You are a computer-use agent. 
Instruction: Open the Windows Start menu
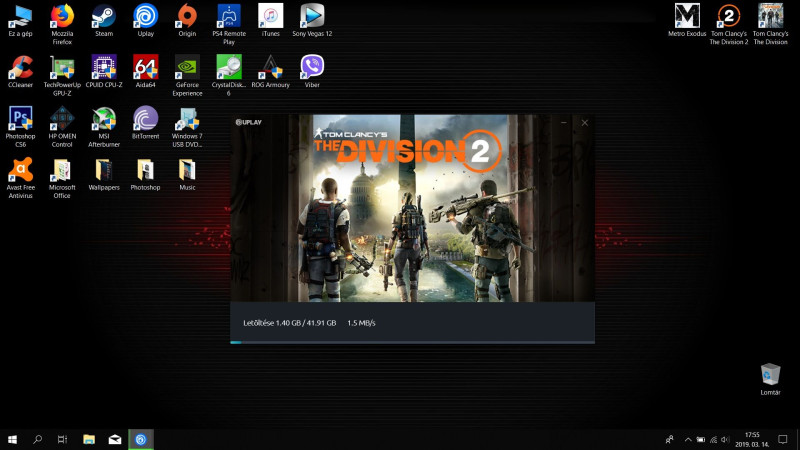[13, 439]
